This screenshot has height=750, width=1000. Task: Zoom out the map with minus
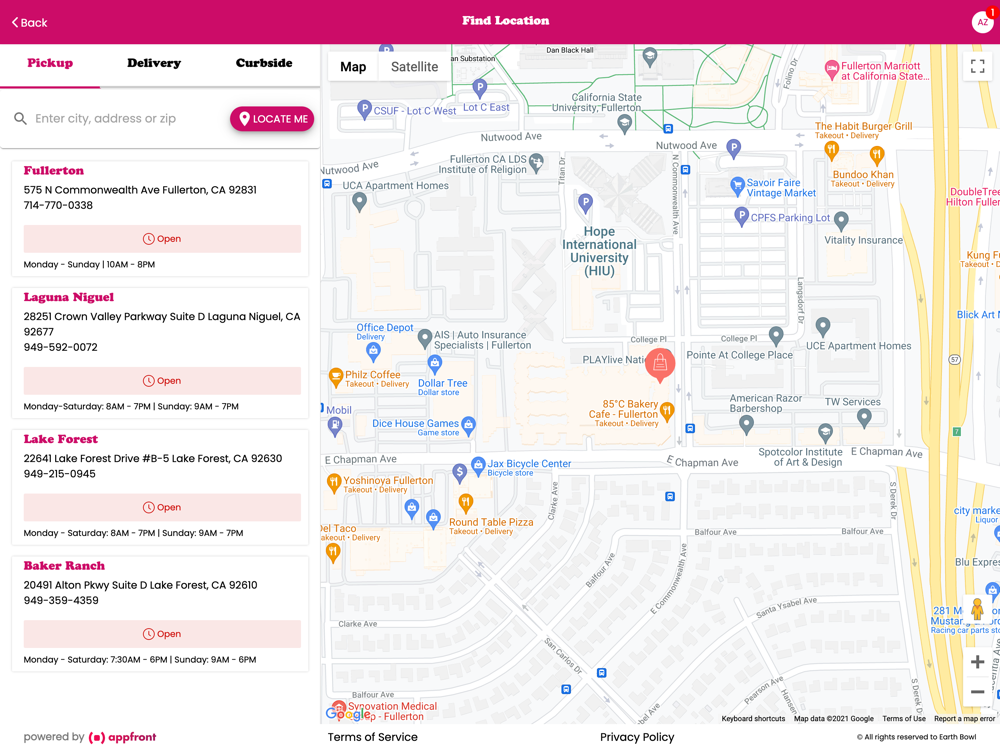coord(977,691)
